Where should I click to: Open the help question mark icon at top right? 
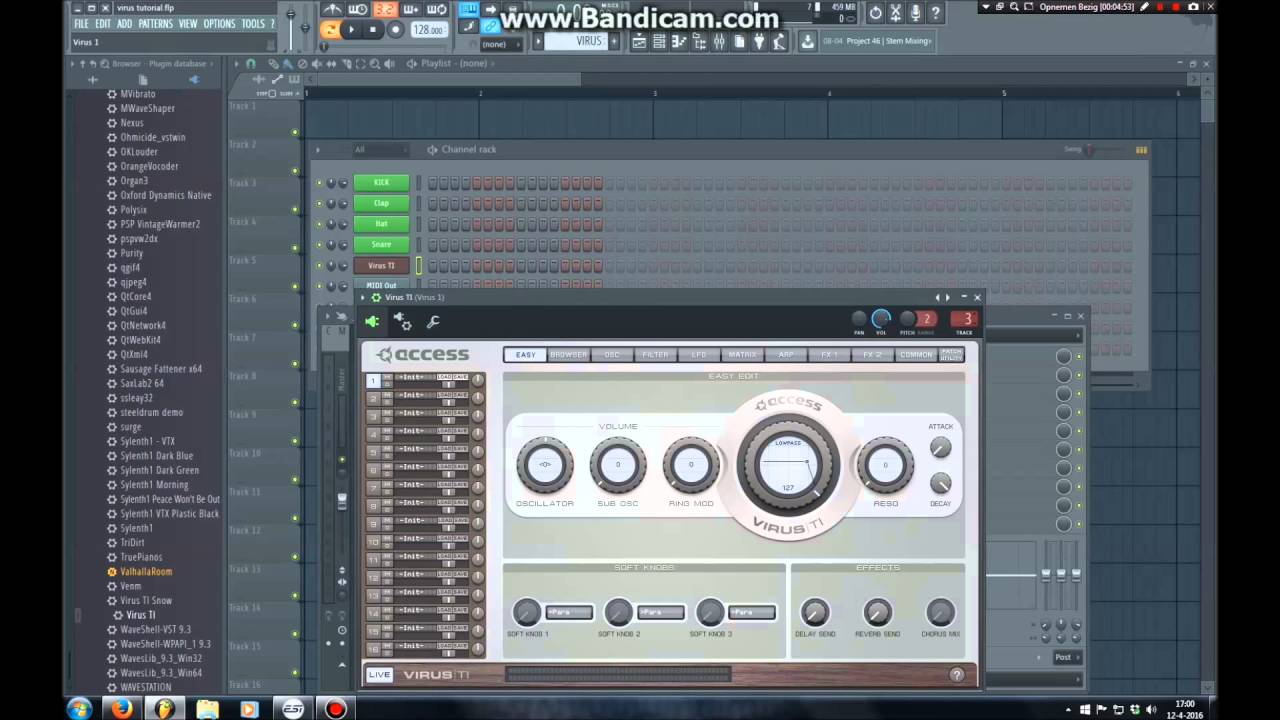[x=935, y=13]
